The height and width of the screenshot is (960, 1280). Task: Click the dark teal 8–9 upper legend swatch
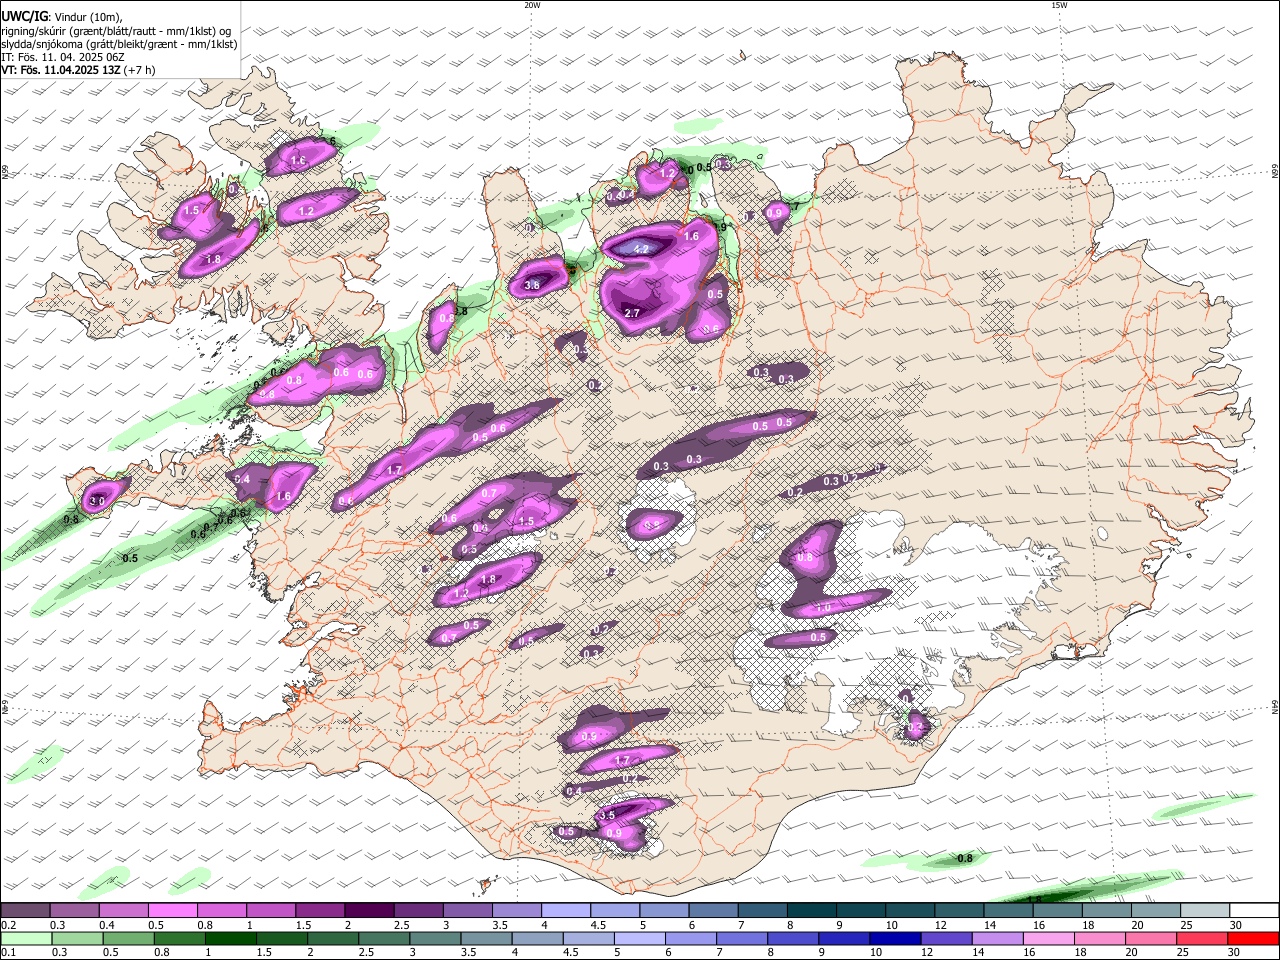tap(810, 910)
